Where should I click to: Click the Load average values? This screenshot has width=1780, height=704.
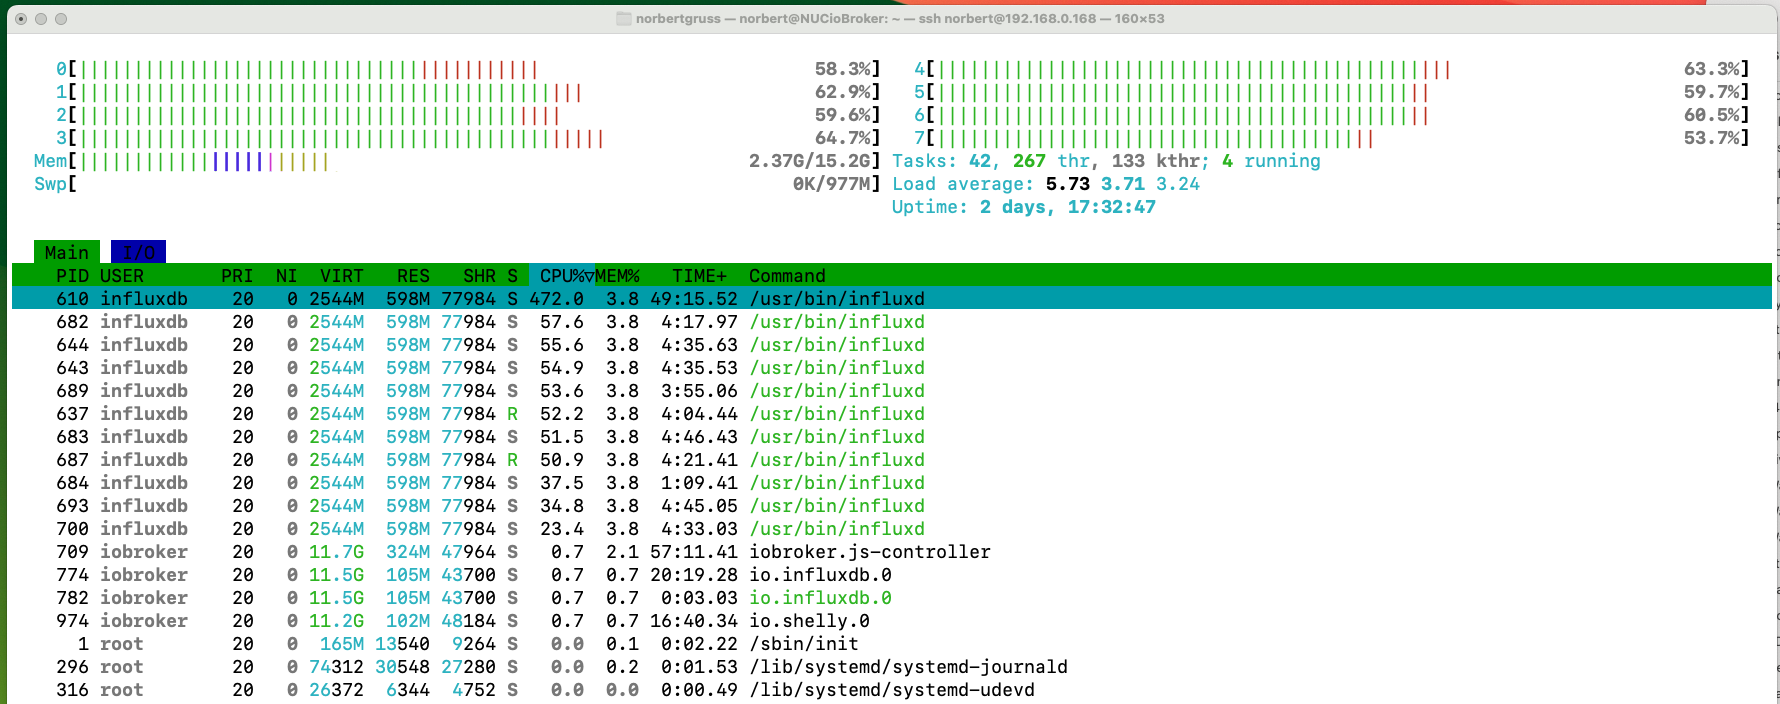1122,184
